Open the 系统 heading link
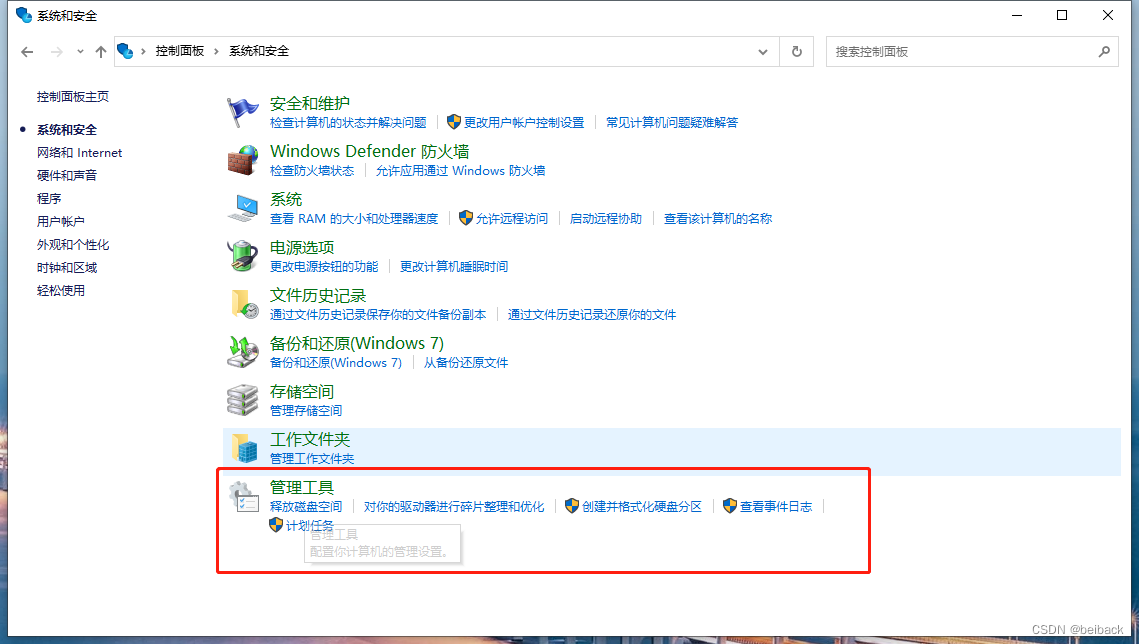Viewport: 1139px width, 644px height. coord(285,199)
